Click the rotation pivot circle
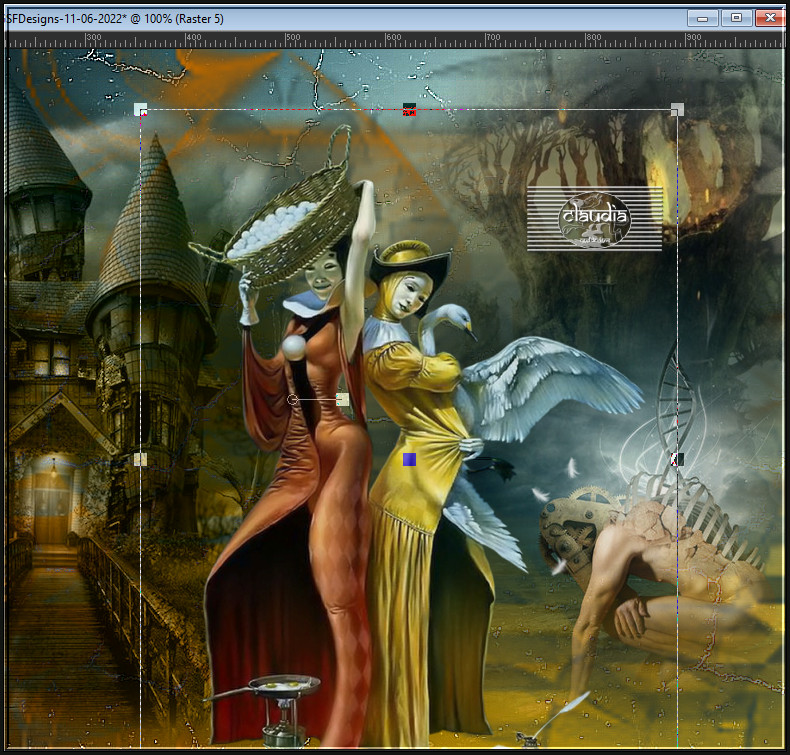The height and width of the screenshot is (755, 790). click(292, 399)
